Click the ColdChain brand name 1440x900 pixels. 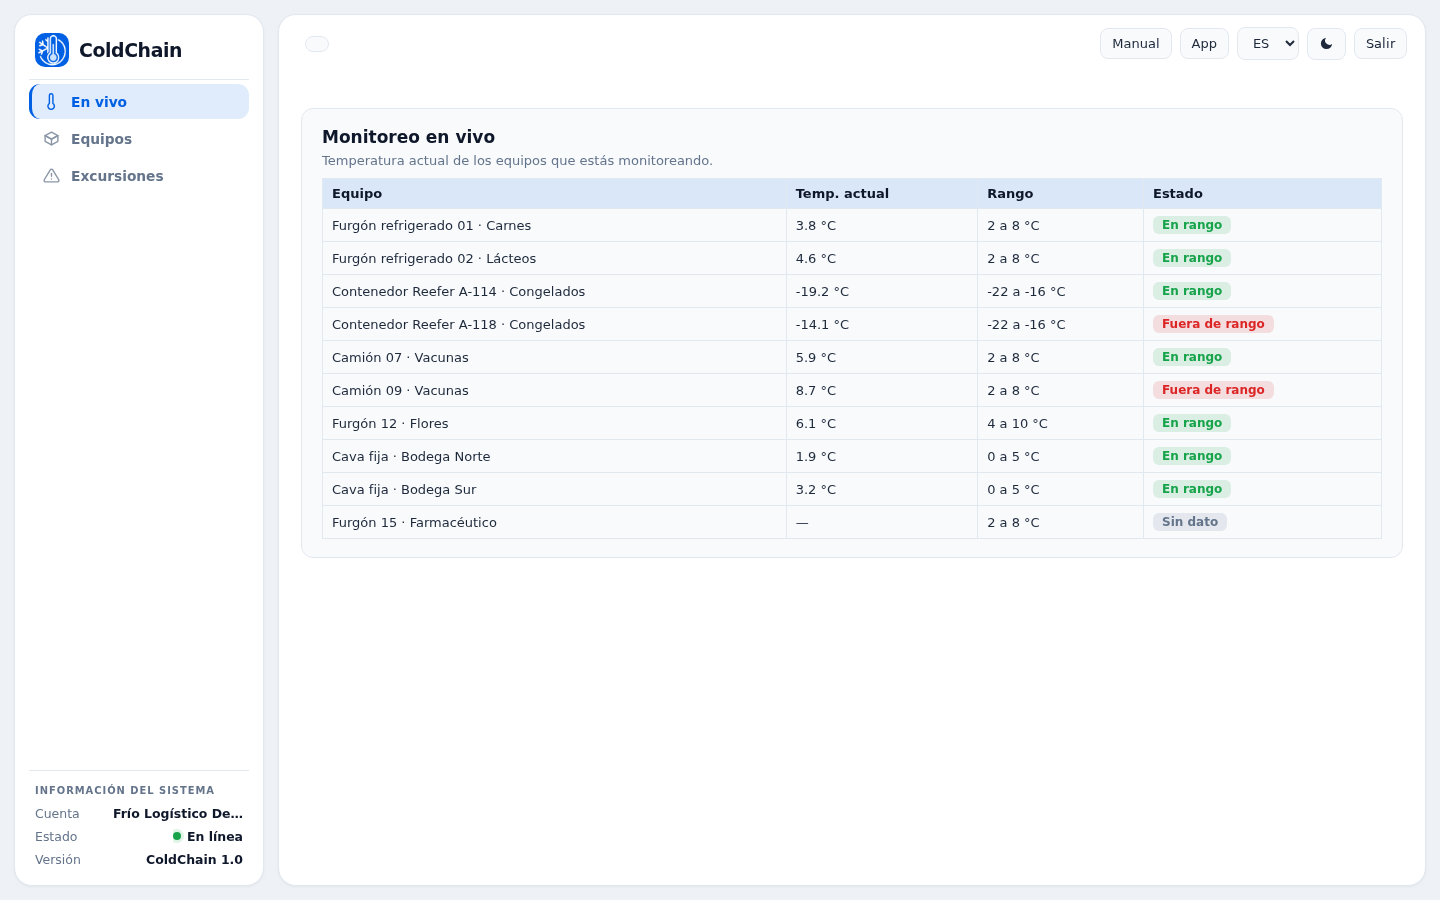130,50
